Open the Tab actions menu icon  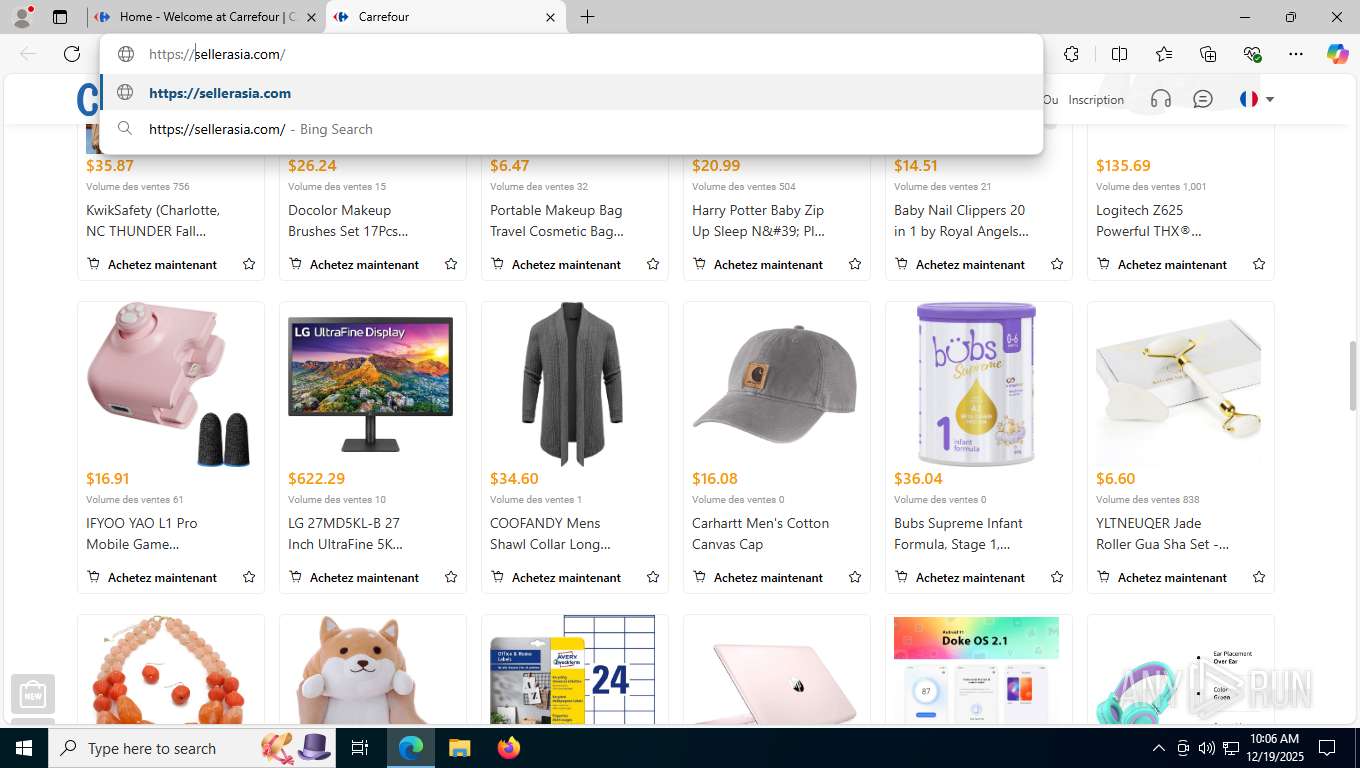click(60, 17)
